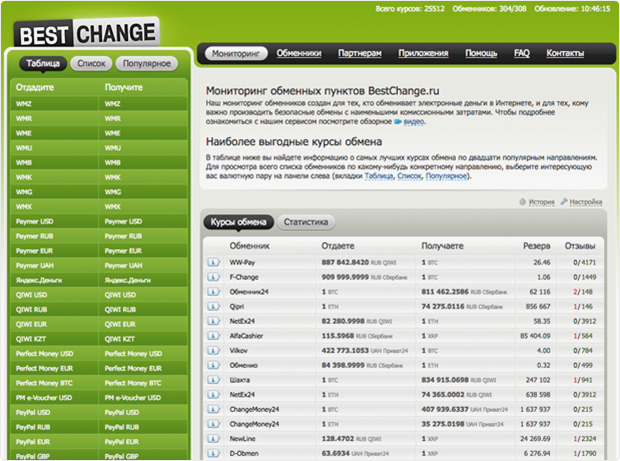Viewport: 620px width, 461px height.
Task: Open the AlfaCashier exchanger name
Action: click(x=246, y=336)
